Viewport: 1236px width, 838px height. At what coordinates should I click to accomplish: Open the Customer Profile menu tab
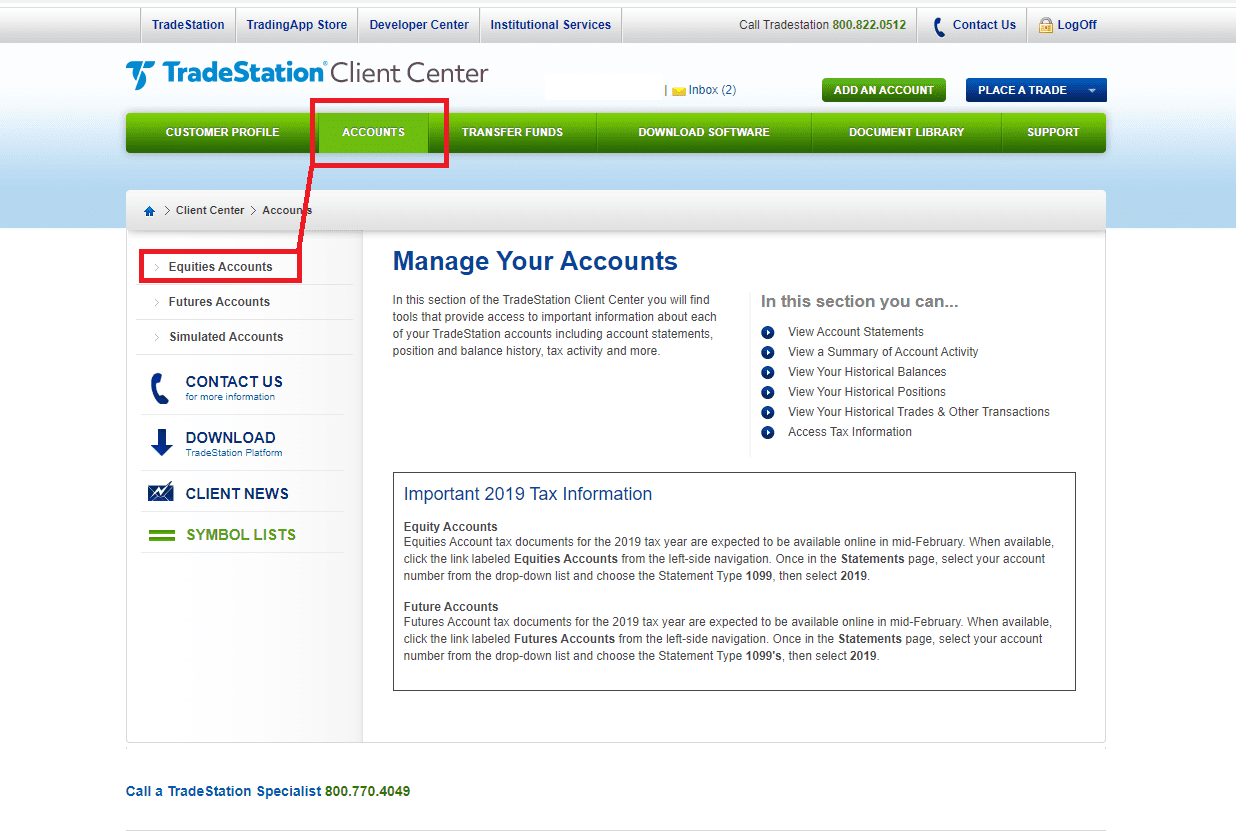click(222, 132)
